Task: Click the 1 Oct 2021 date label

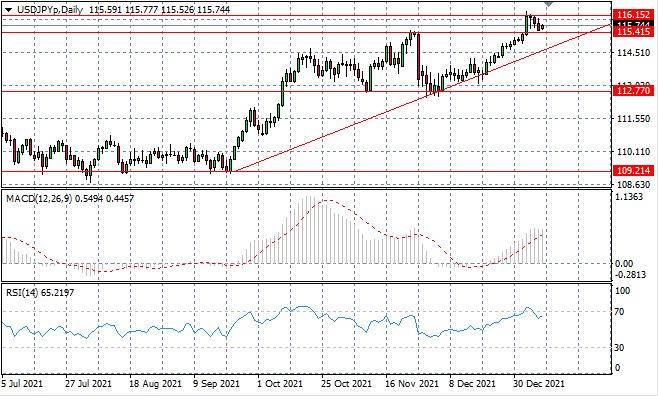Action: pos(280,384)
